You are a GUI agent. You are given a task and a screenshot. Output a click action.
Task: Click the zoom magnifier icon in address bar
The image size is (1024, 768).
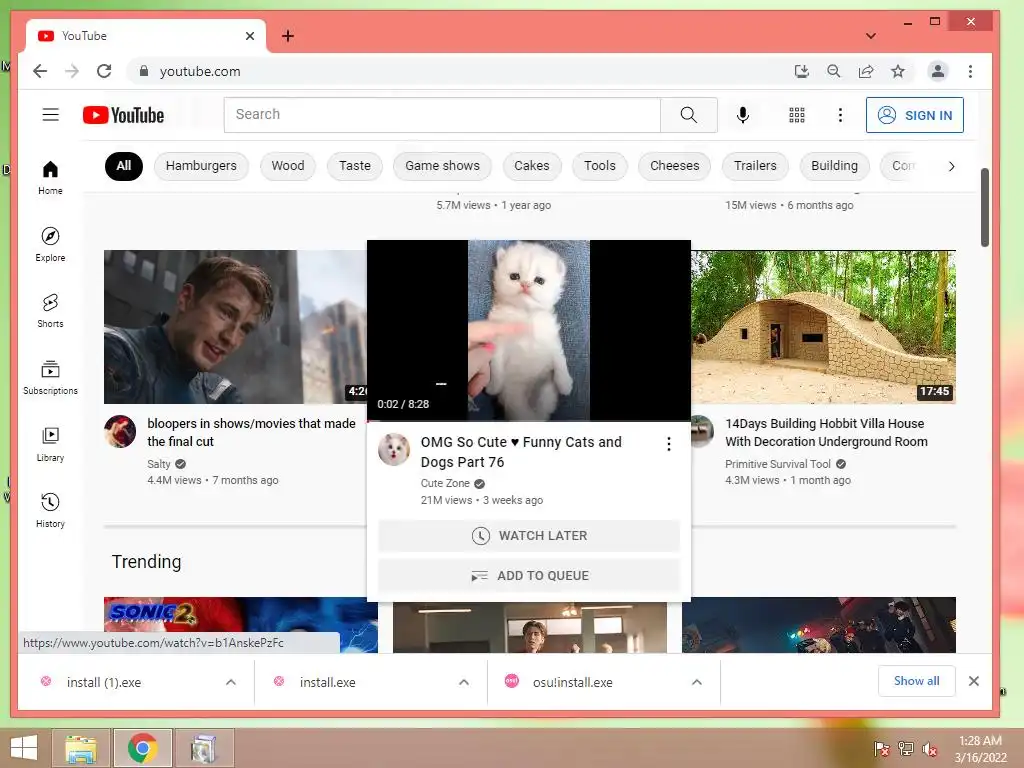pos(833,71)
